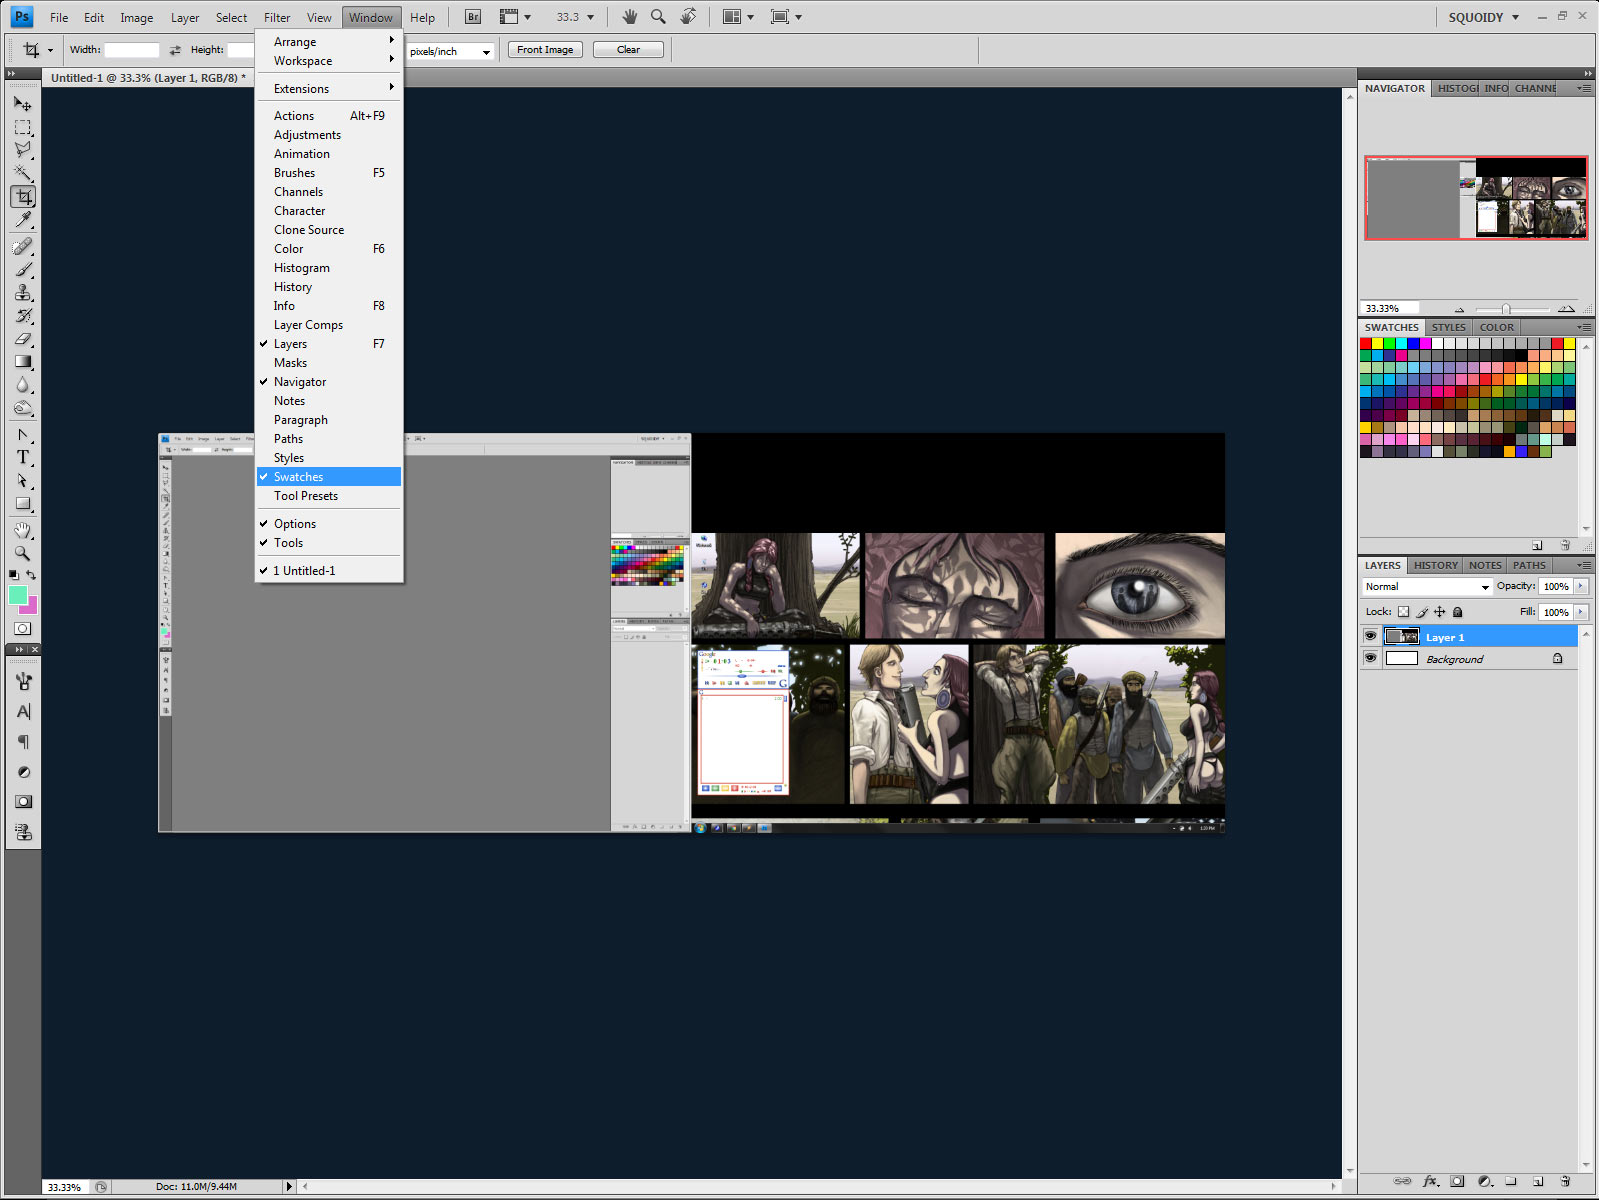The image size is (1599, 1200).
Task: Uncheck Layers in the Window menu
Action: 330,344
